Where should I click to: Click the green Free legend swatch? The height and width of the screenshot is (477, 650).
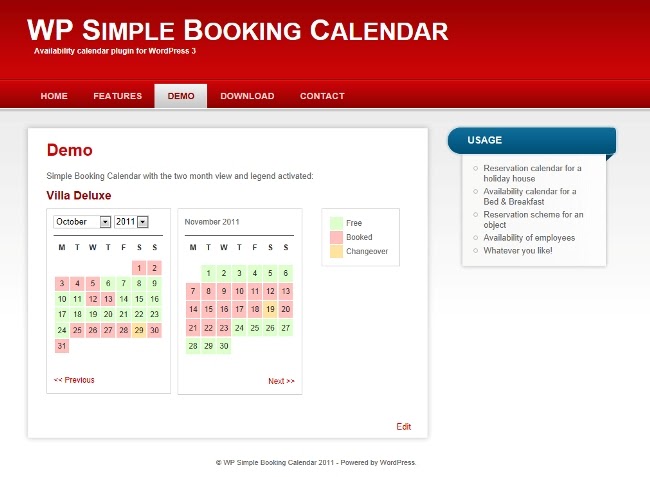pyautogui.click(x=336, y=223)
